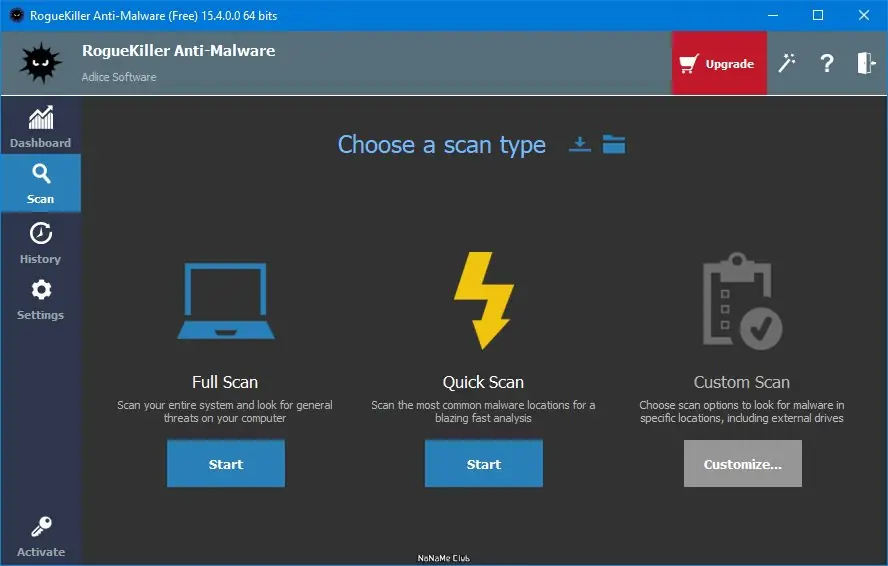Select the Scan tab in the sidebar

[40, 184]
